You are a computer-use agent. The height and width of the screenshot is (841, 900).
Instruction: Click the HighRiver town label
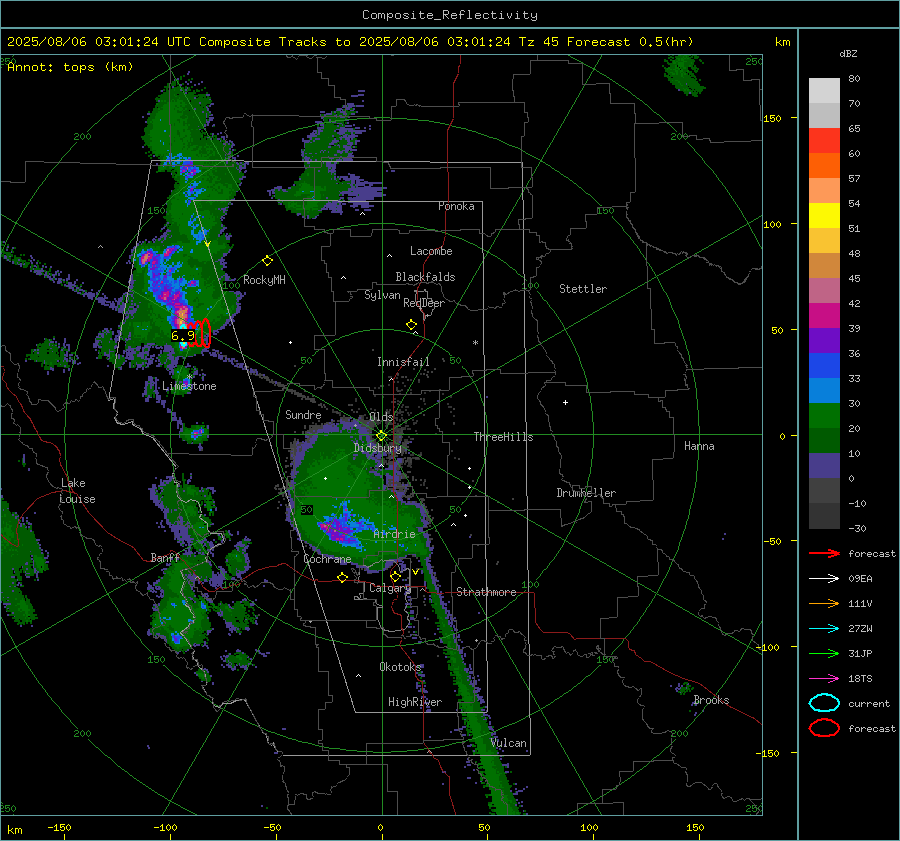click(x=415, y=702)
